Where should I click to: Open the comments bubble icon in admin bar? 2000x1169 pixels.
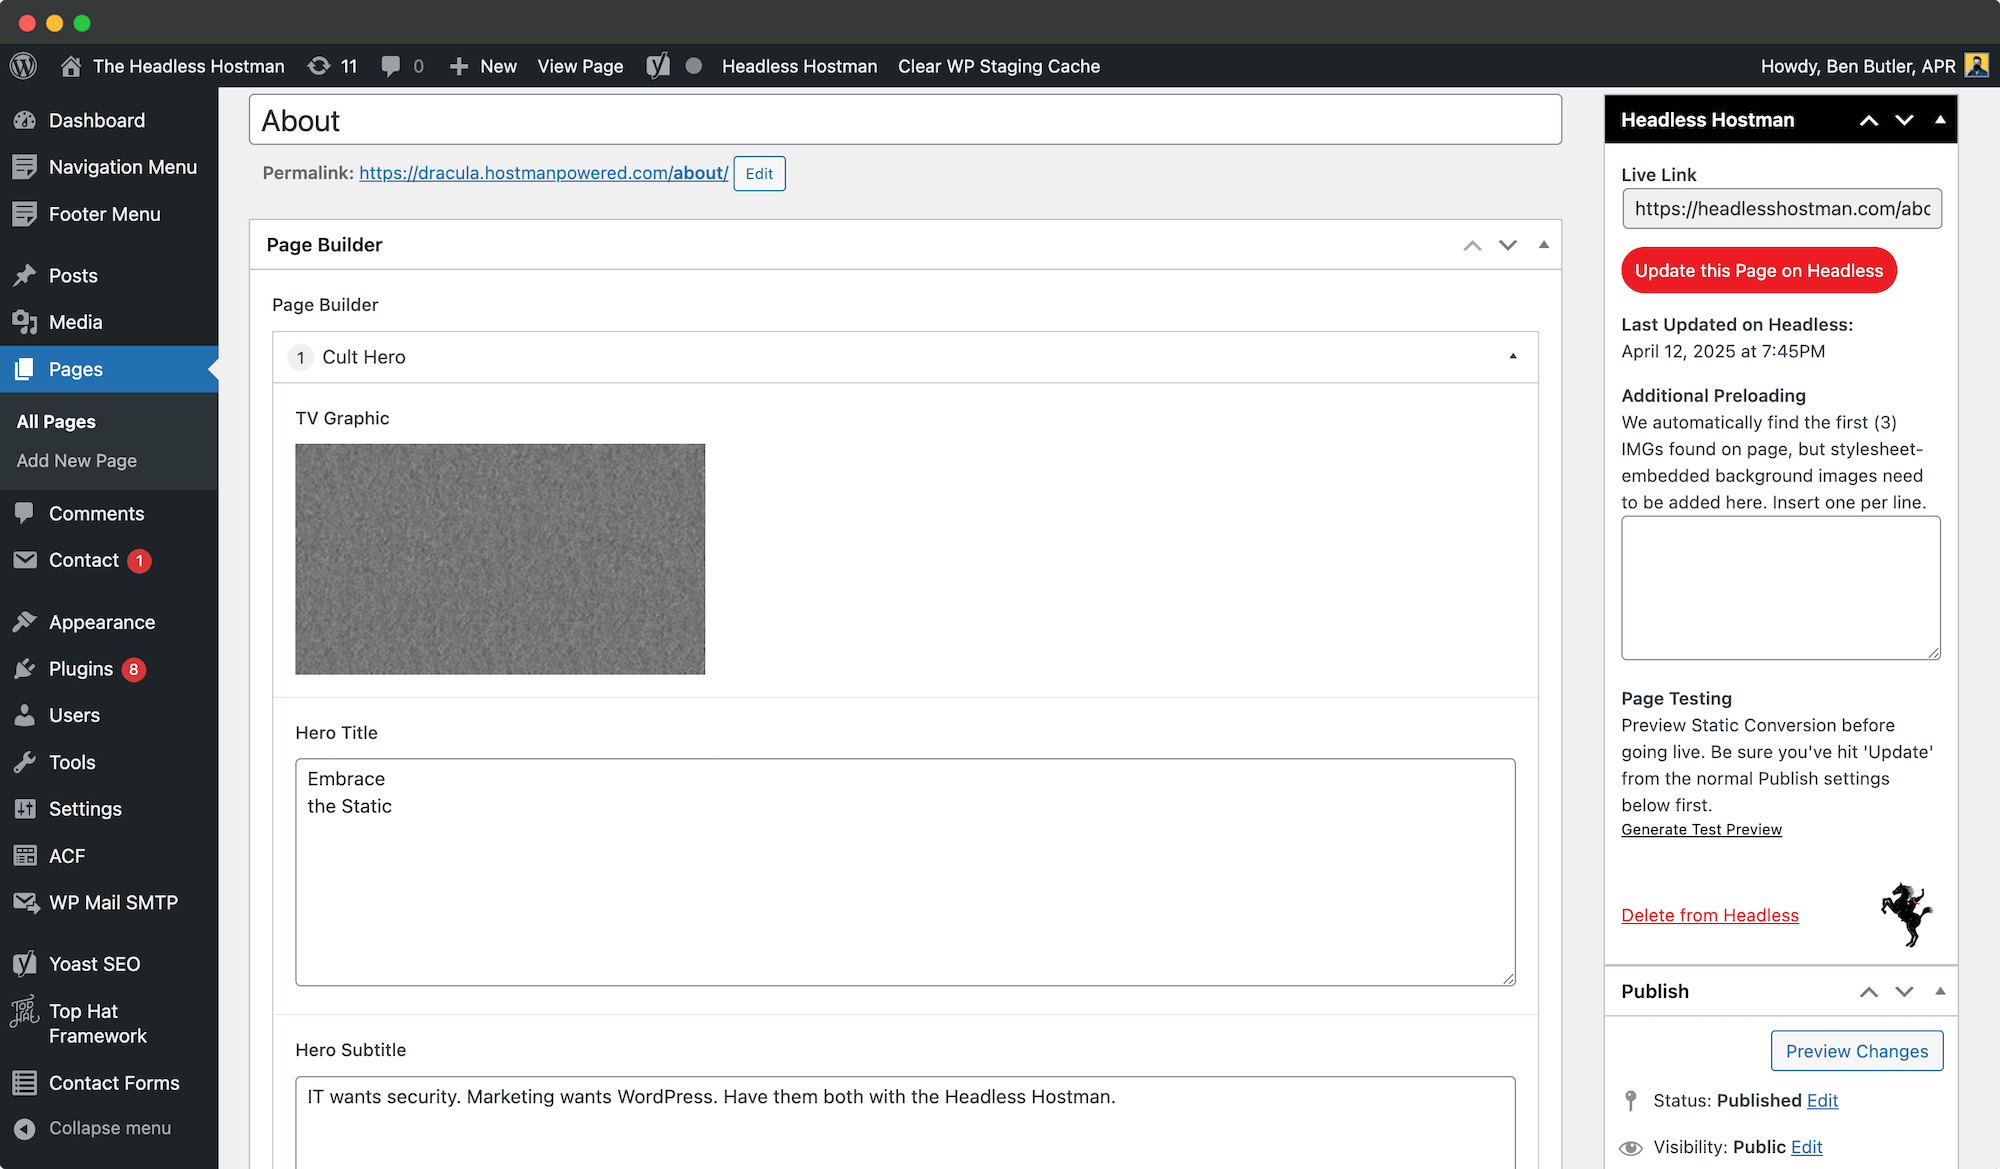tap(391, 66)
